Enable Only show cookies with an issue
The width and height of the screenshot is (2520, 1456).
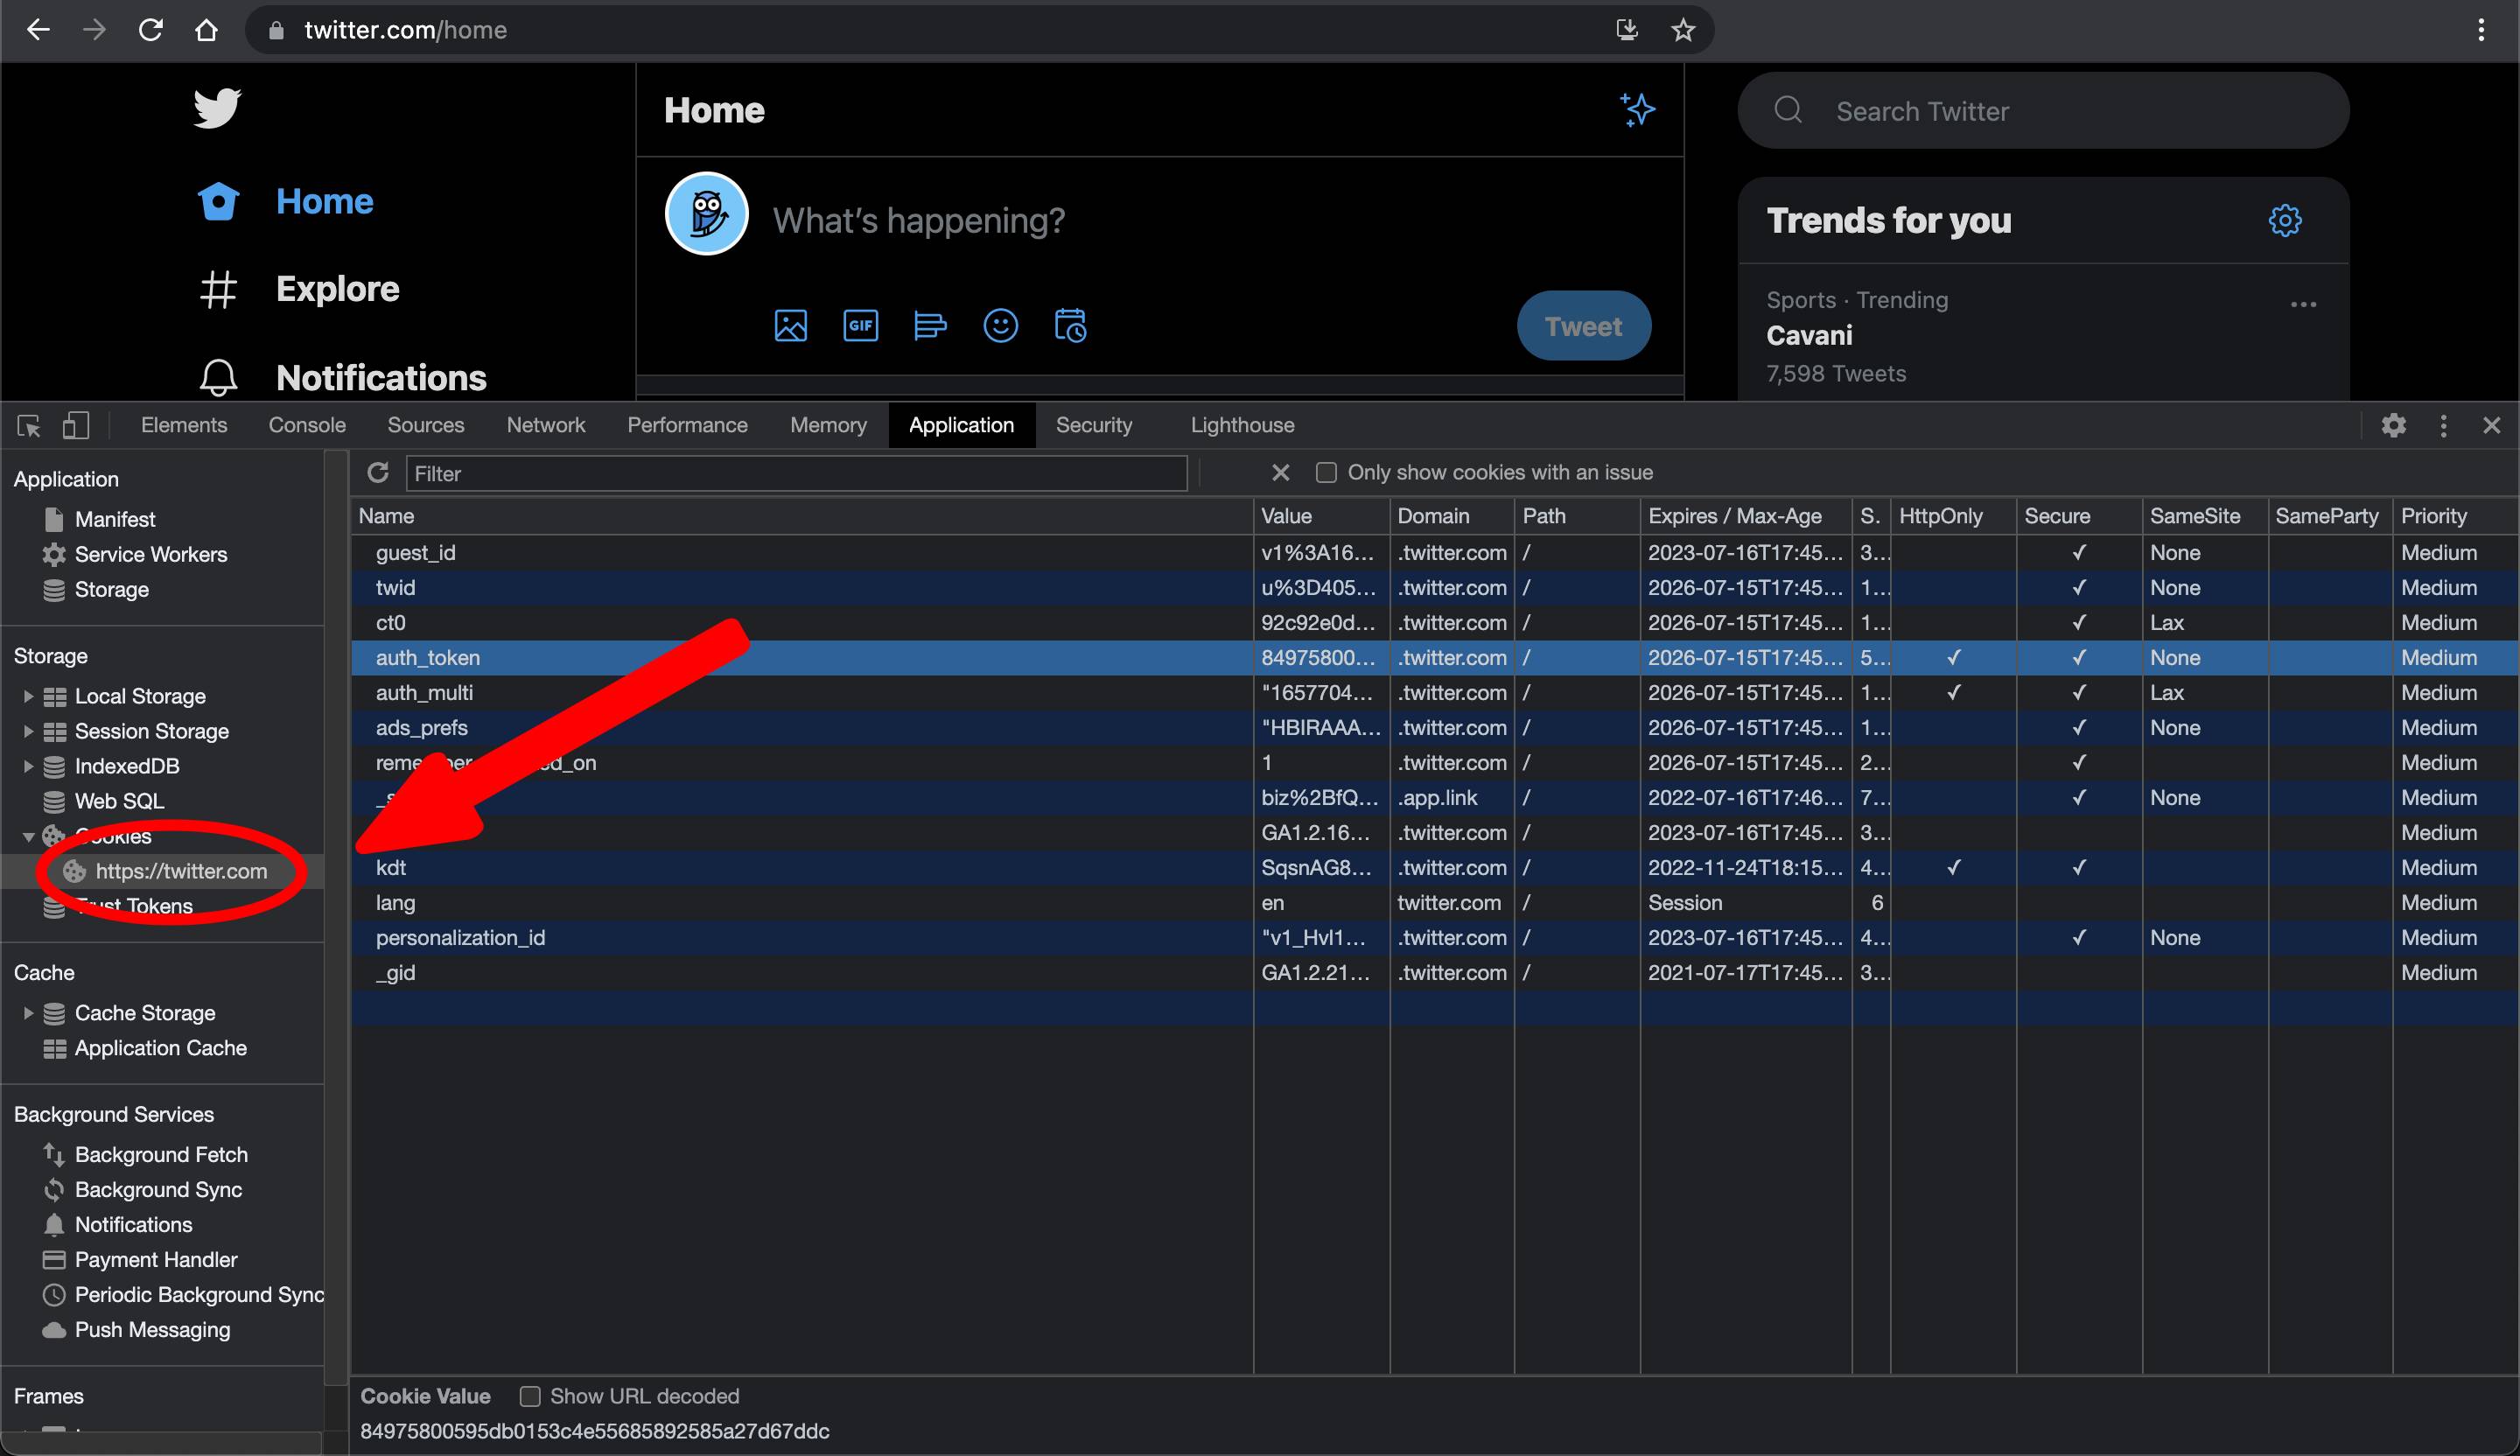click(x=1326, y=473)
